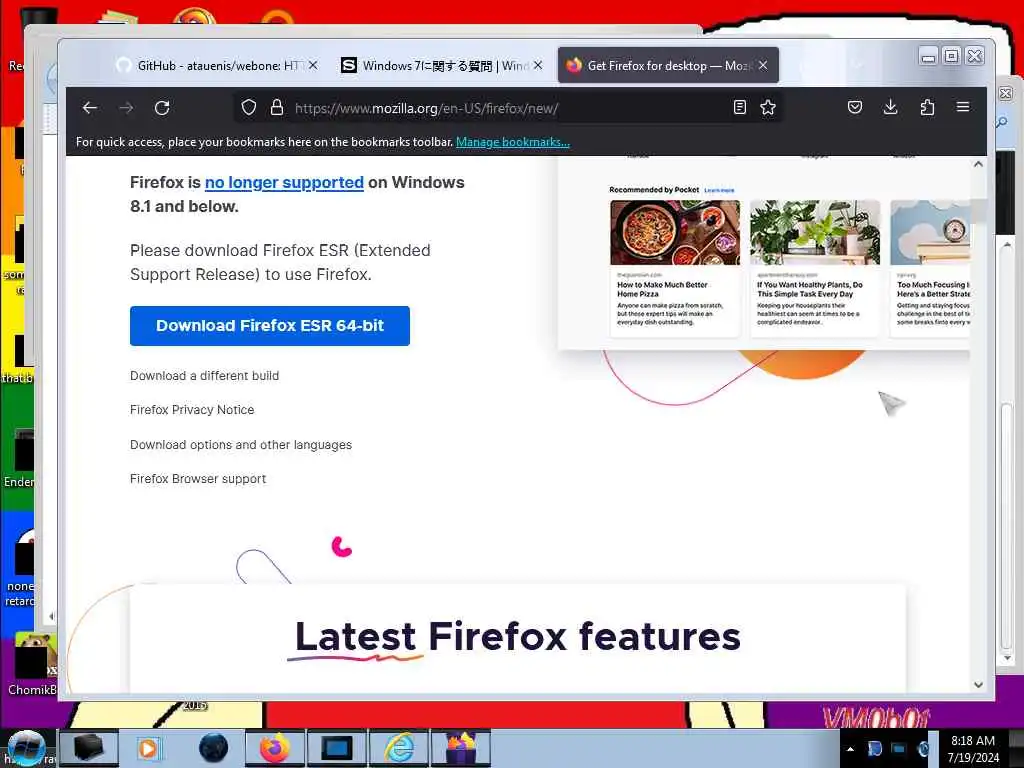The width and height of the screenshot is (1024, 768).
Task: Show hidden system tray icons
Action: (850, 749)
